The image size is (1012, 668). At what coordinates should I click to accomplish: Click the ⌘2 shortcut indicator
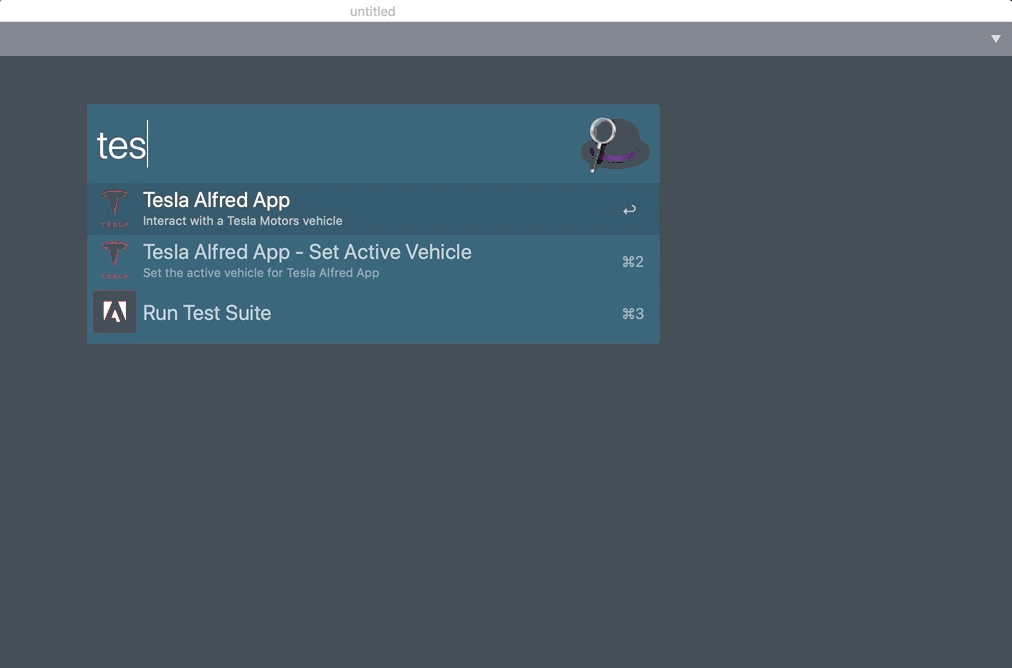[x=632, y=262]
